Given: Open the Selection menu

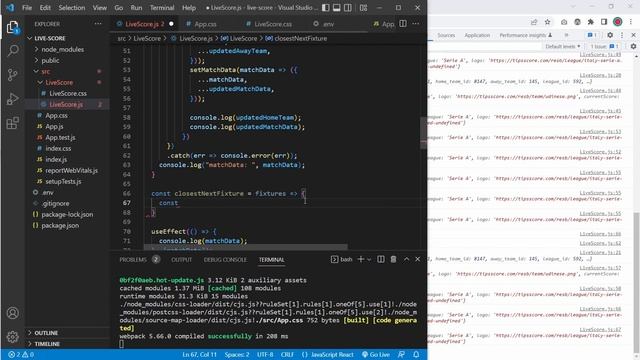Looking at the screenshot, I should (x=71, y=8).
